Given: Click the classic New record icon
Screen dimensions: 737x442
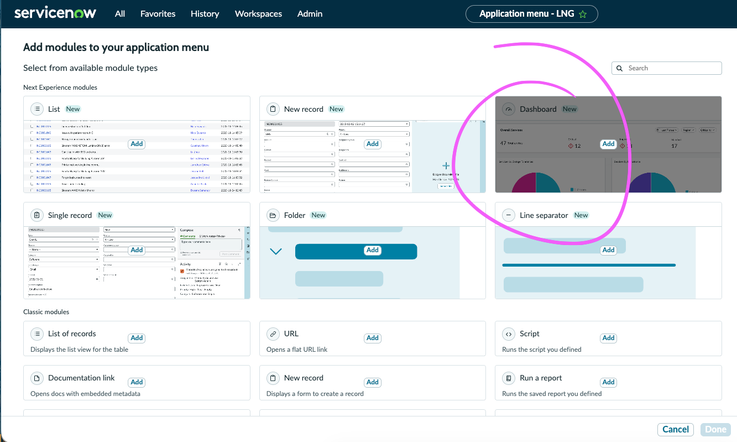Looking at the screenshot, I should tap(273, 378).
